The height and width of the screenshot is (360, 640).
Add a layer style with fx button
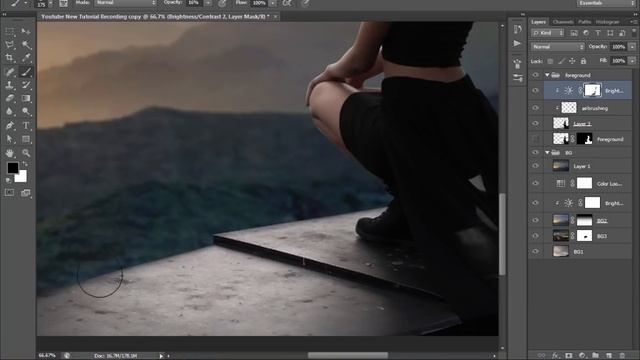(x=555, y=356)
